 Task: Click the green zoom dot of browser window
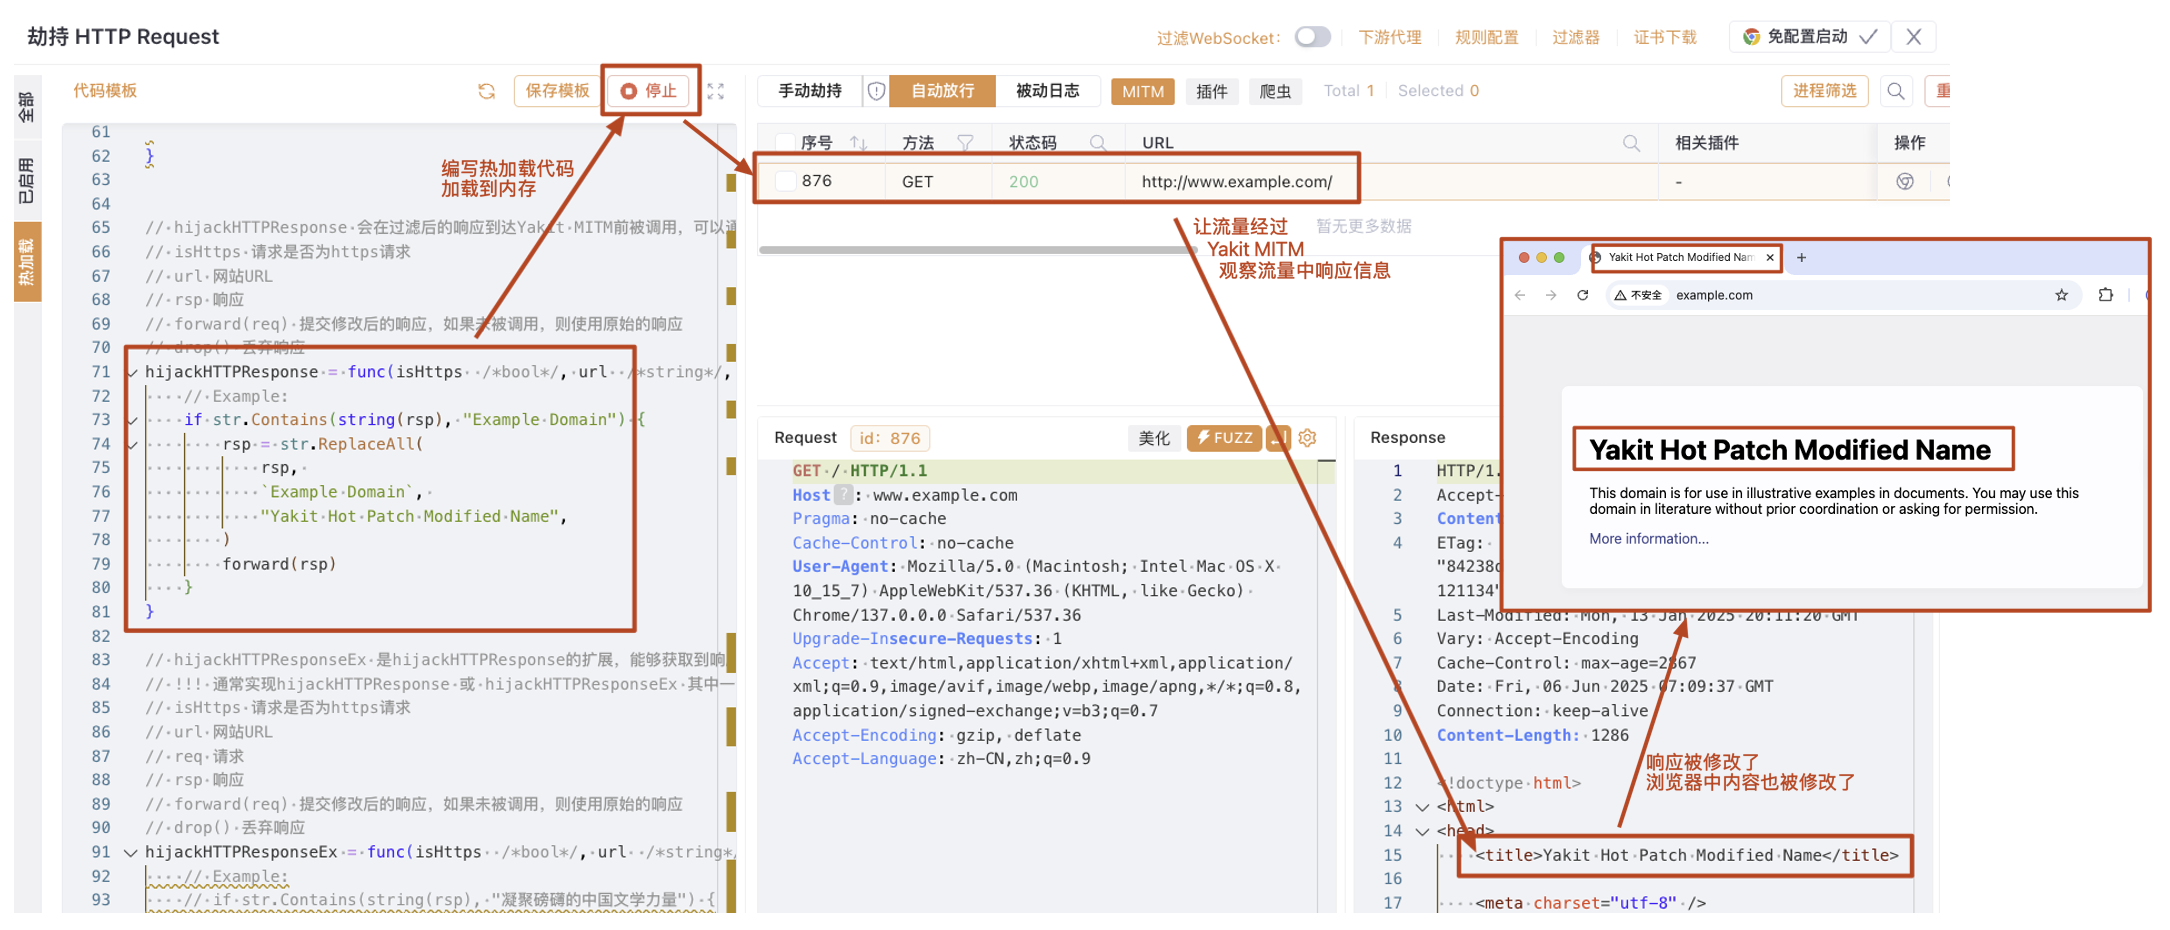1559,258
